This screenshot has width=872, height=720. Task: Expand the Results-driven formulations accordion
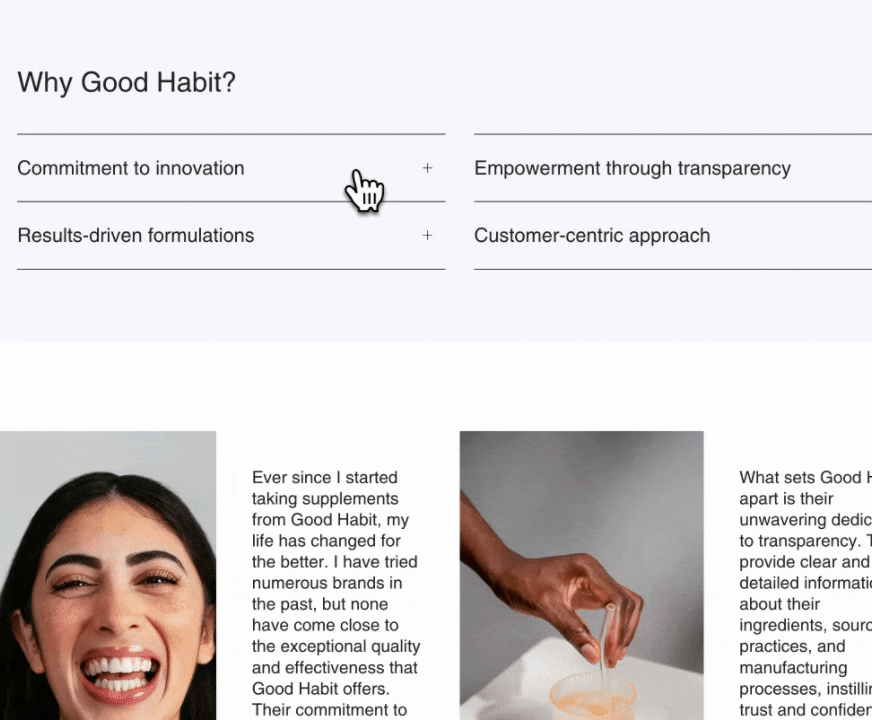coord(231,236)
